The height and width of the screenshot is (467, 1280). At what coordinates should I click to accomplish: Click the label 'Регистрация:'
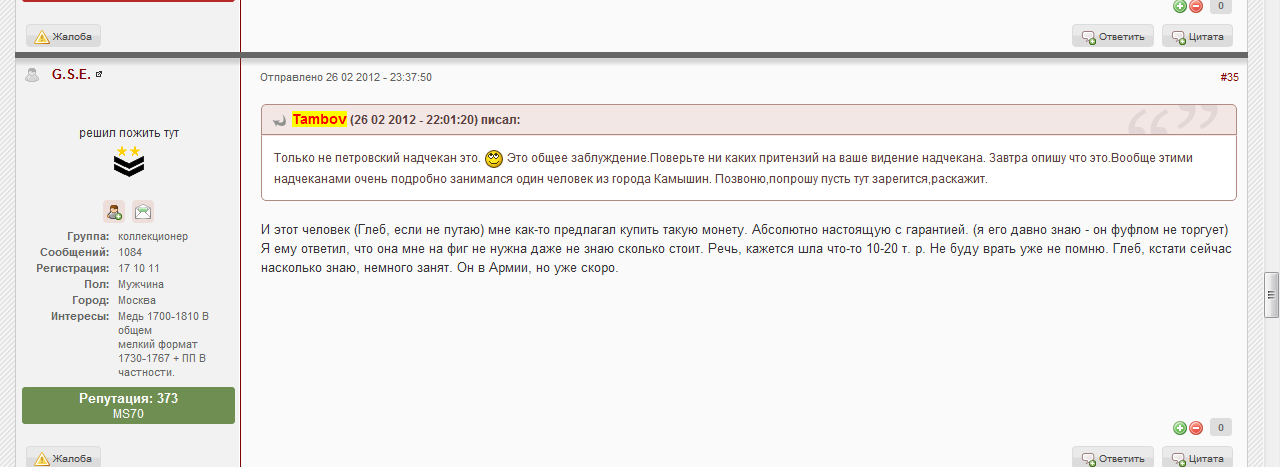[73, 268]
